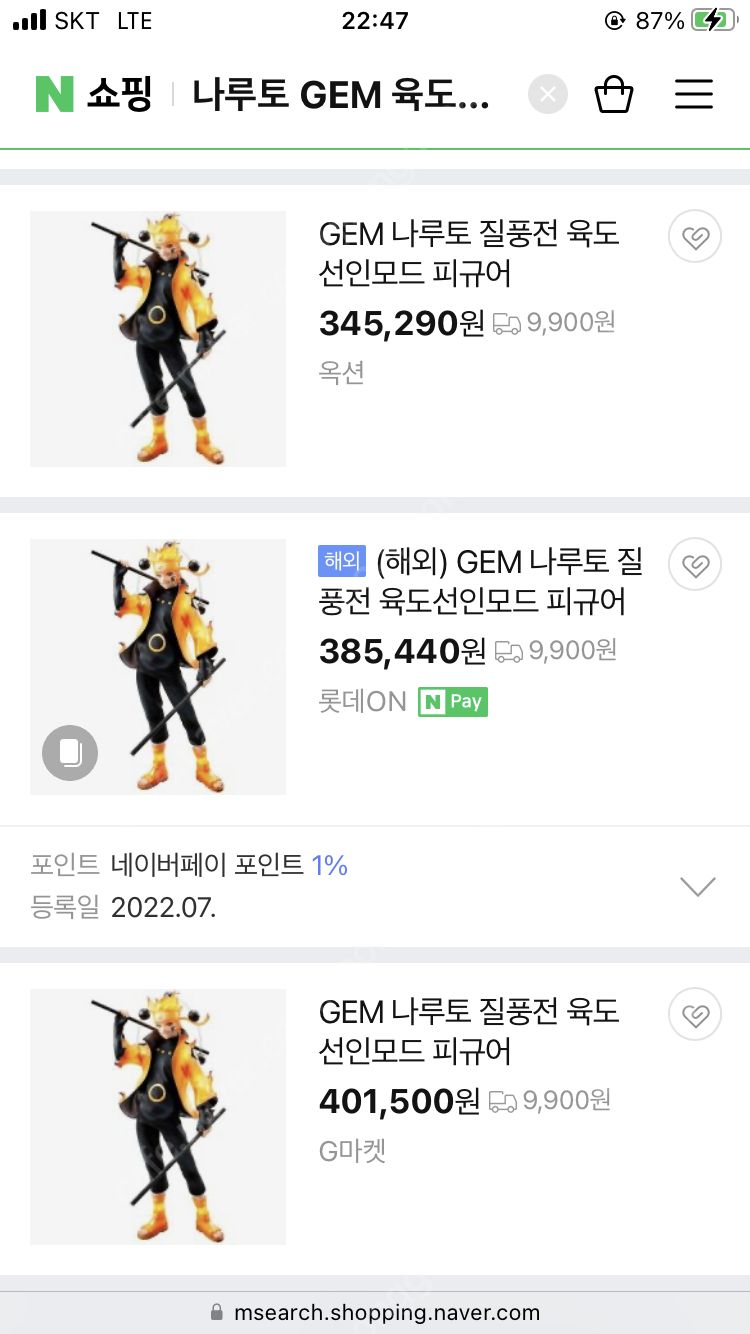
Task: Wishlist the 345,290원 figure
Action: (694, 237)
